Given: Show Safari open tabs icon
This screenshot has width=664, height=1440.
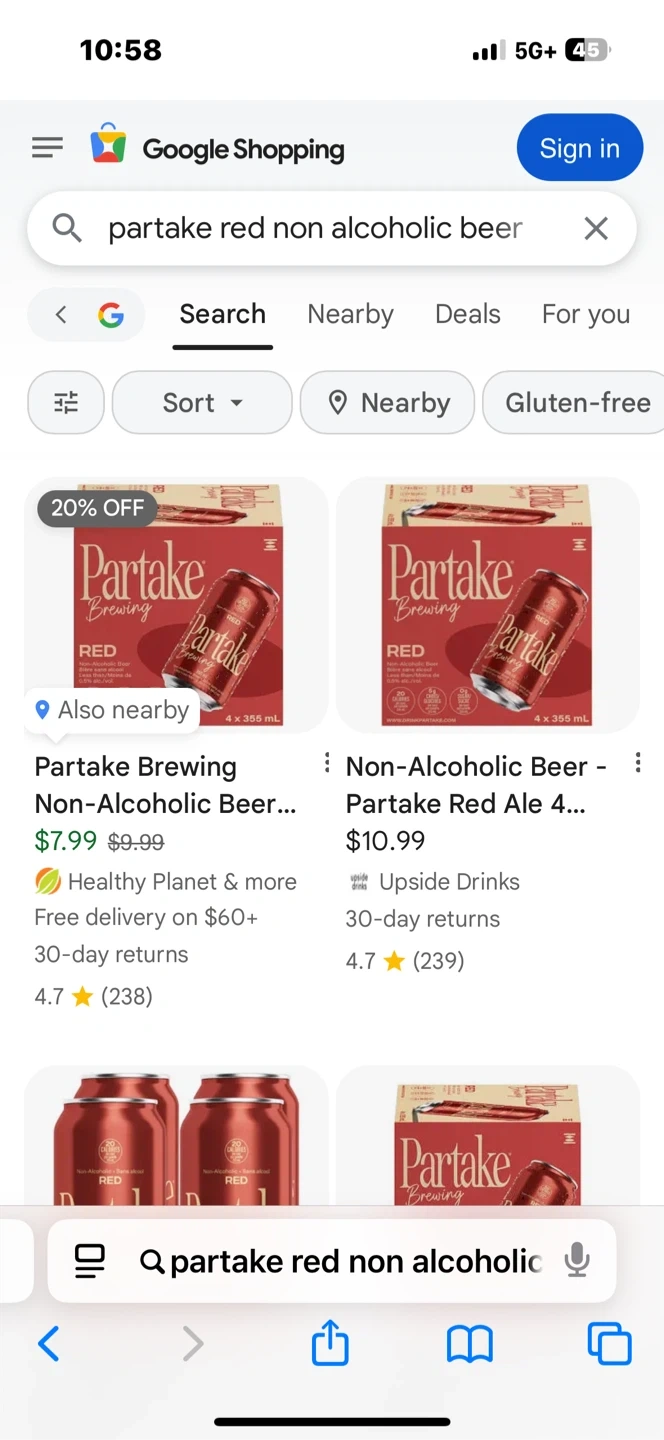Looking at the screenshot, I should coord(609,1343).
